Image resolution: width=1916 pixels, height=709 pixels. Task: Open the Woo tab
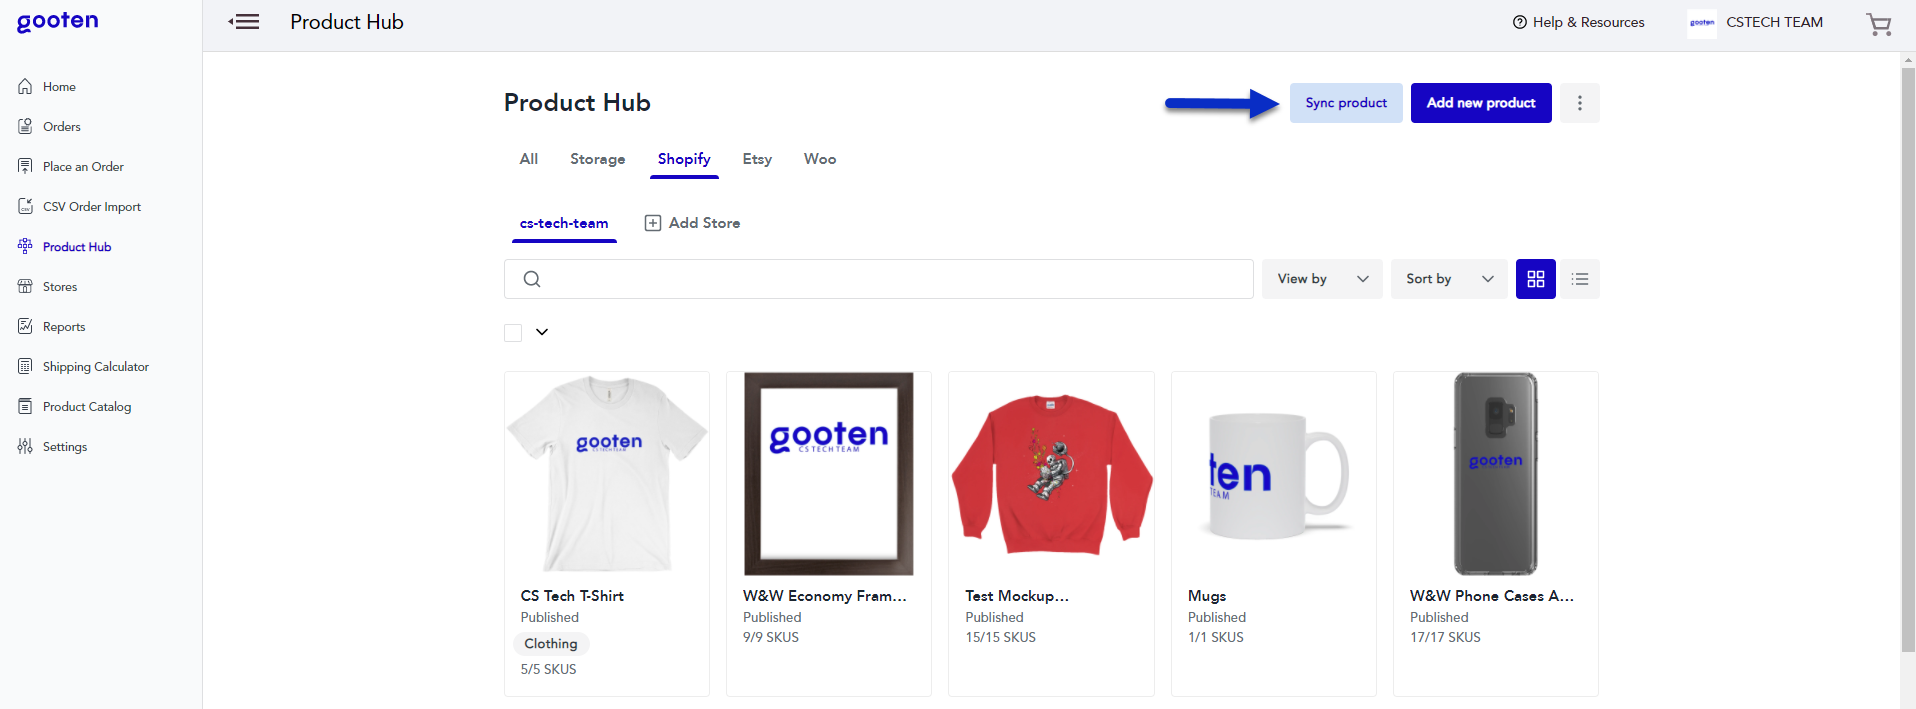coord(820,159)
